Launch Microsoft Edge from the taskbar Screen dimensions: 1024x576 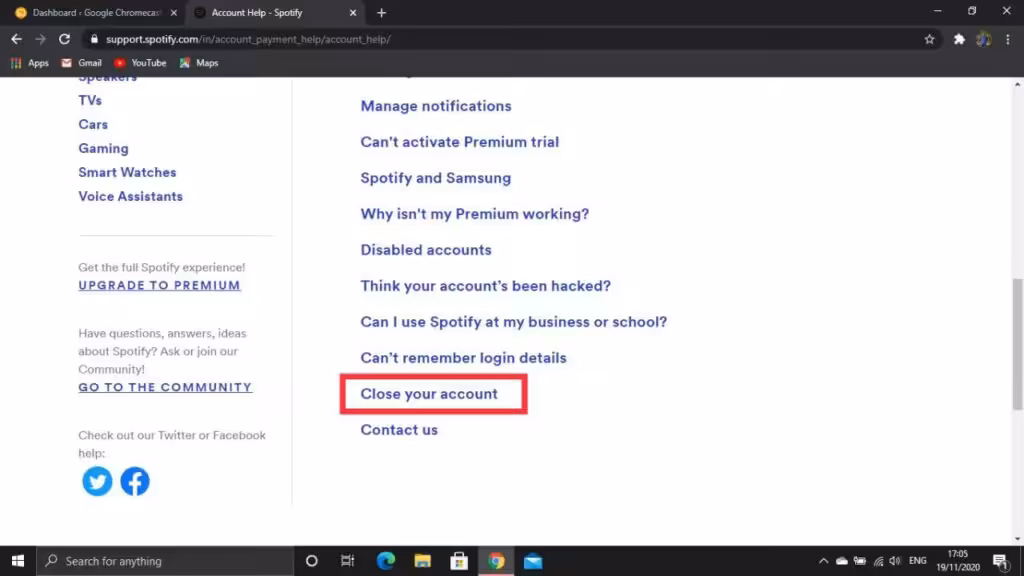point(386,561)
